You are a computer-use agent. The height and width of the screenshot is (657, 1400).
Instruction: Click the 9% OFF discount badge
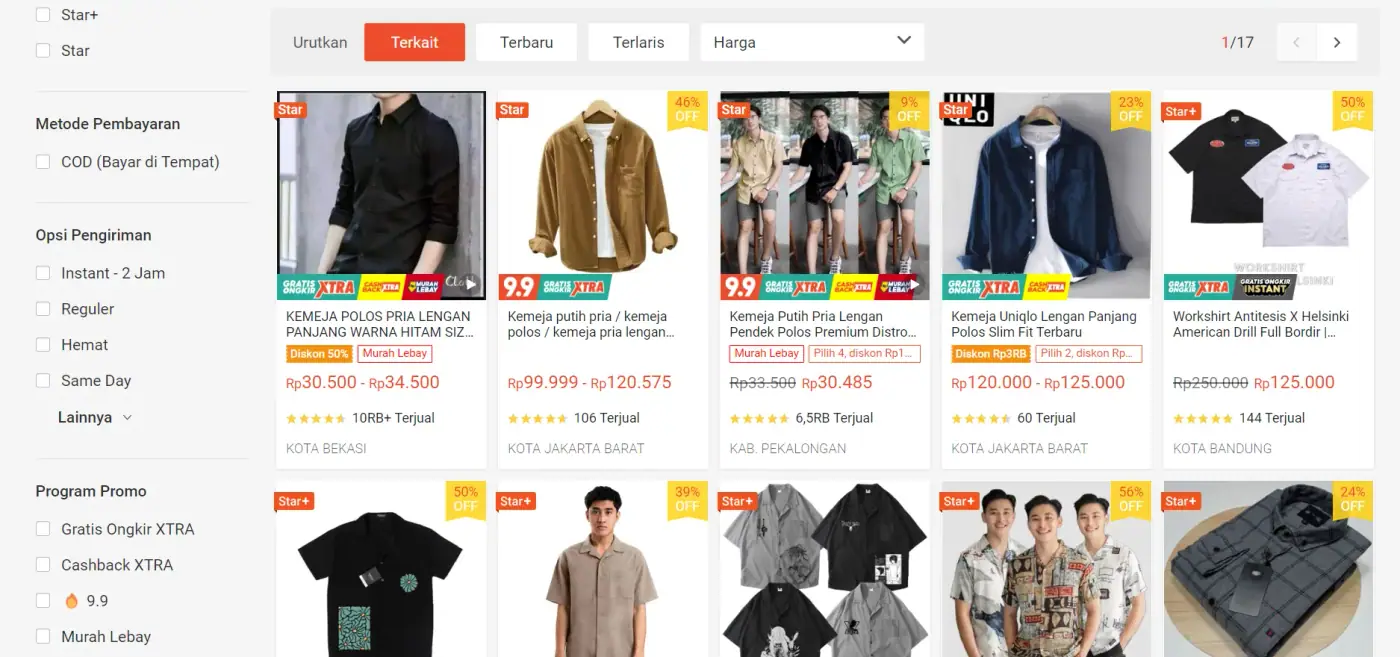point(909,109)
